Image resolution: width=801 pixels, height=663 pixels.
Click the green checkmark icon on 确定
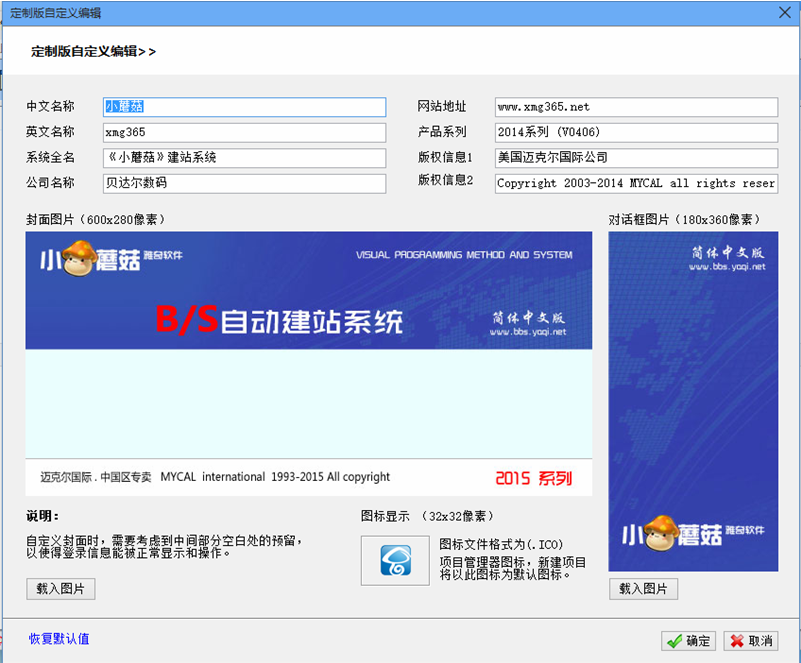(x=674, y=641)
